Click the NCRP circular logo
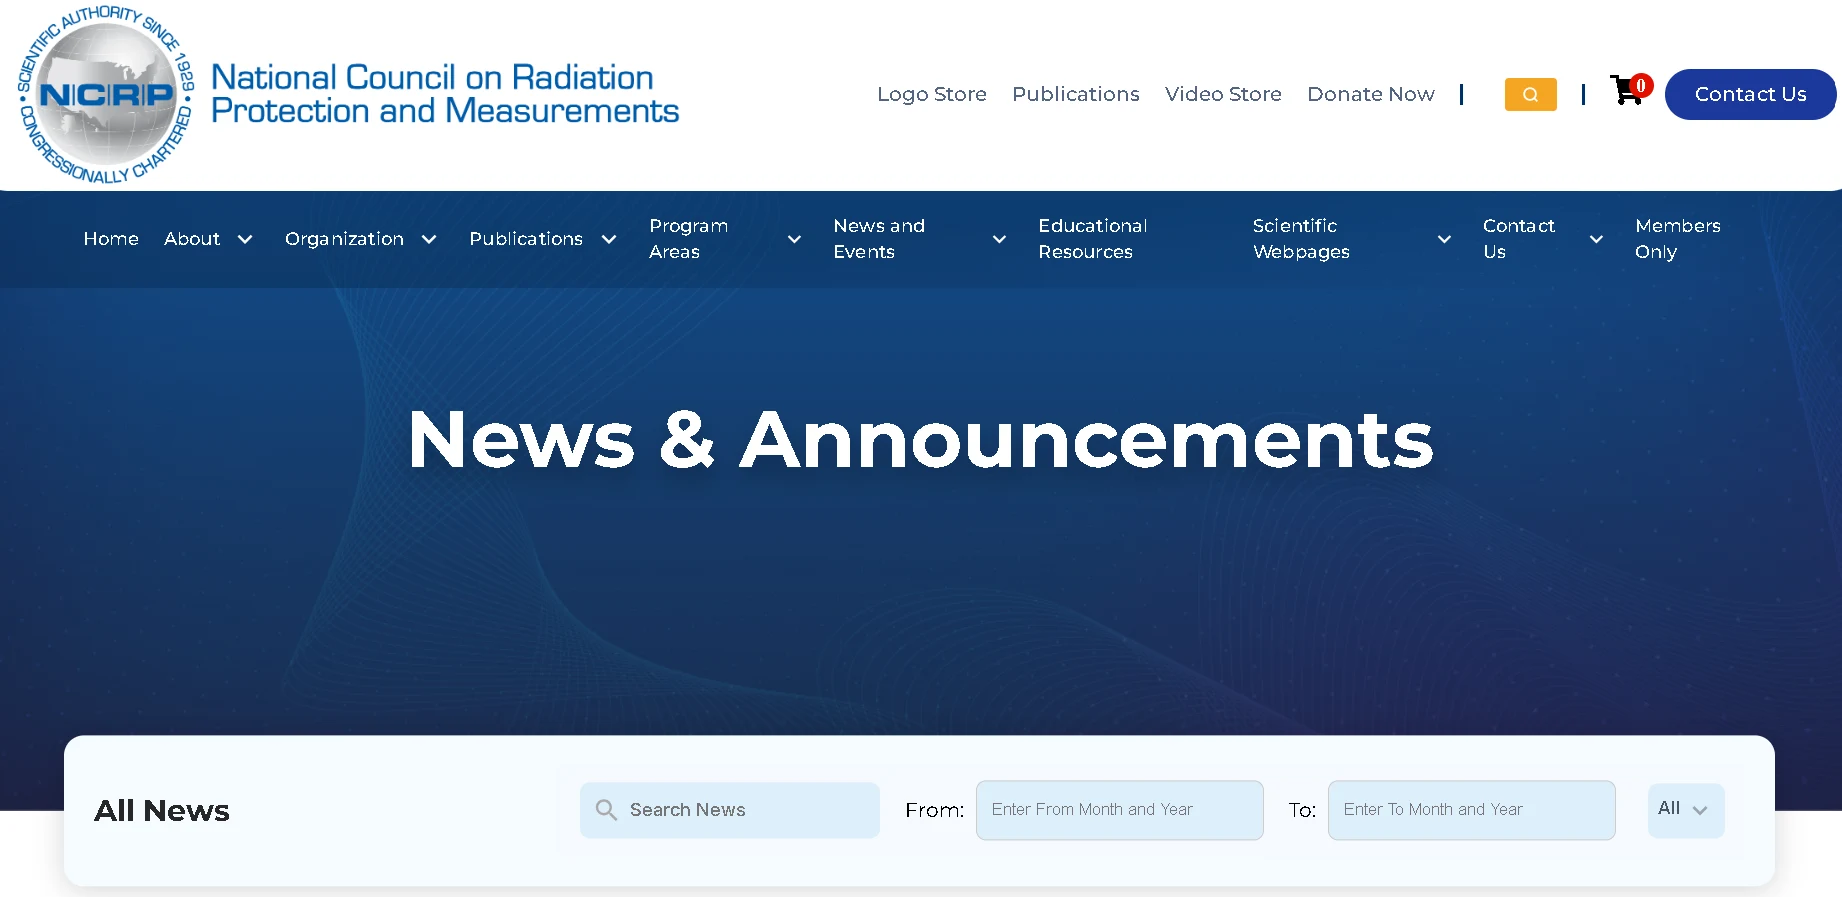Screen dimensions: 1842x897 click(x=105, y=94)
